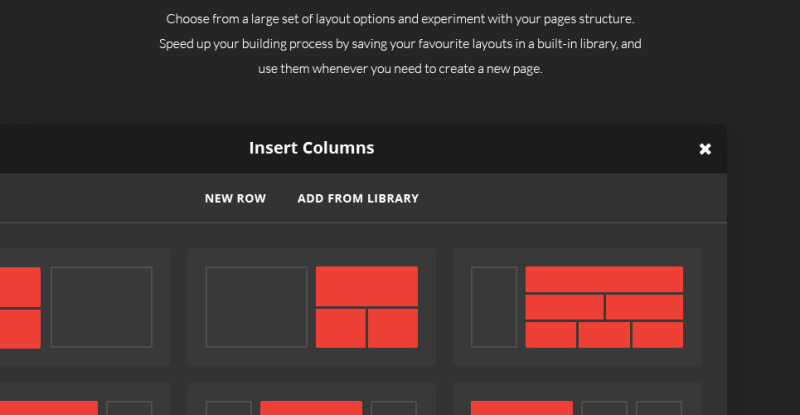This screenshot has height=415, width=800.
Task: Select left half-width red block in six-block layout
Action: click(564, 307)
